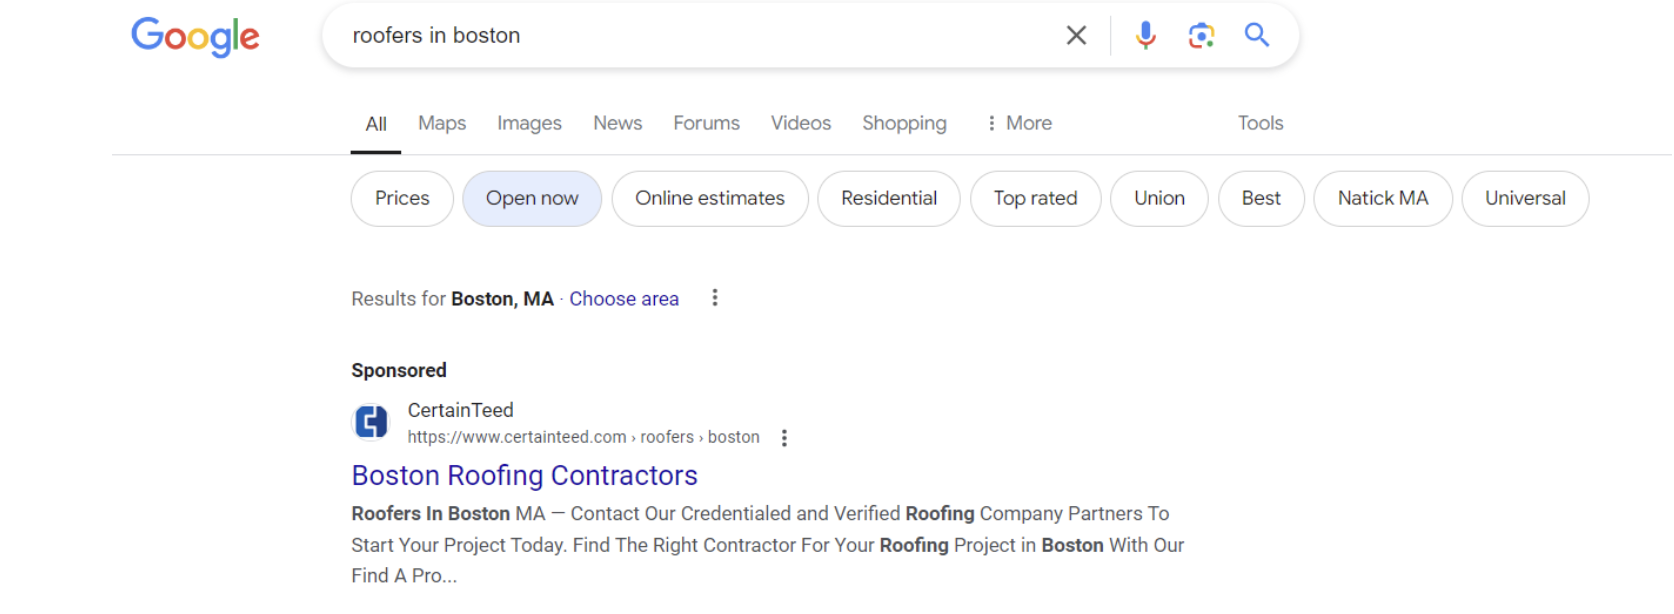Click the CertainTeed site favicon
This screenshot has height=614, width=1674.
371,422
